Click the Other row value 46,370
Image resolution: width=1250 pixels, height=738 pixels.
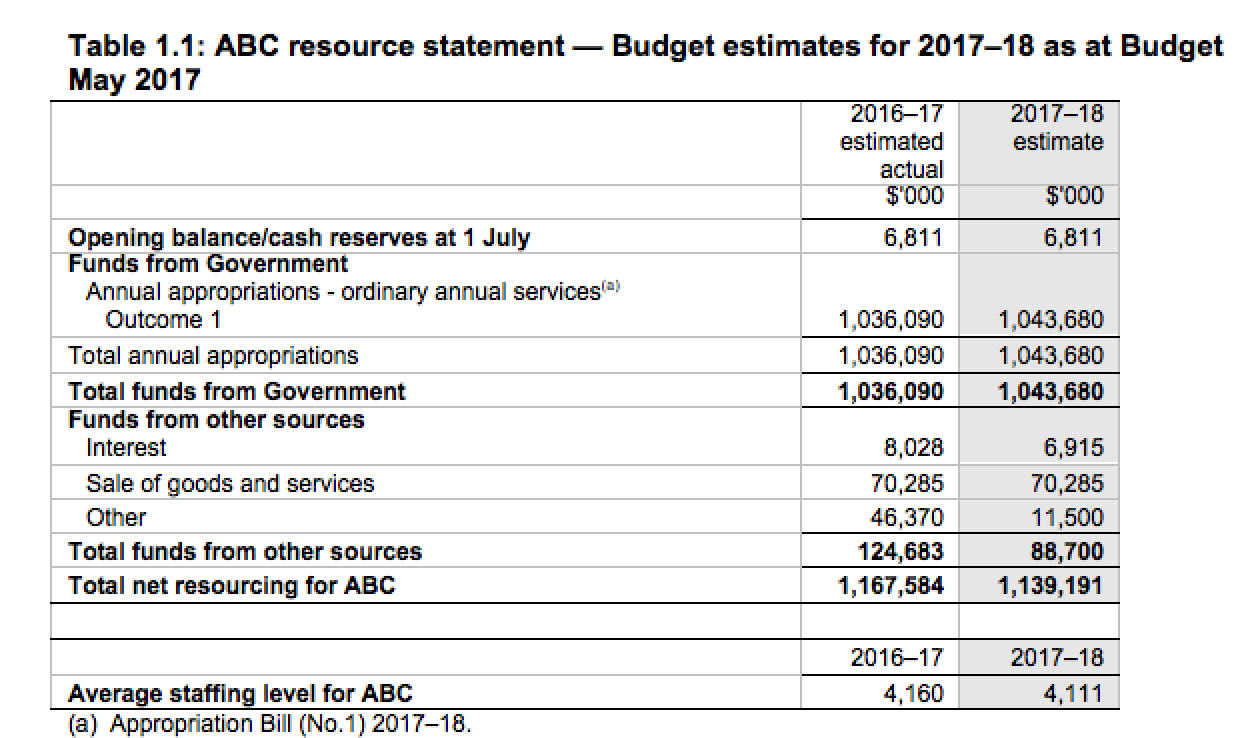(x=909, y=518)
